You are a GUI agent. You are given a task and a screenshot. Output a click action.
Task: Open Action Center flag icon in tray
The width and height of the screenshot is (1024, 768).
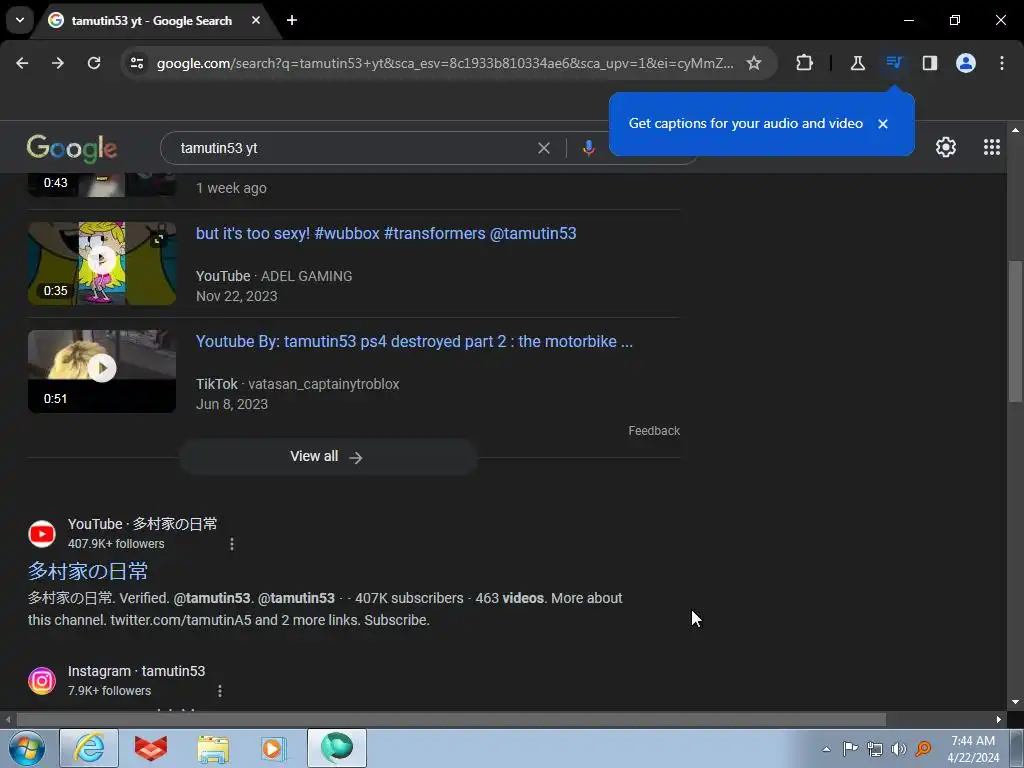tap(850, 749)
